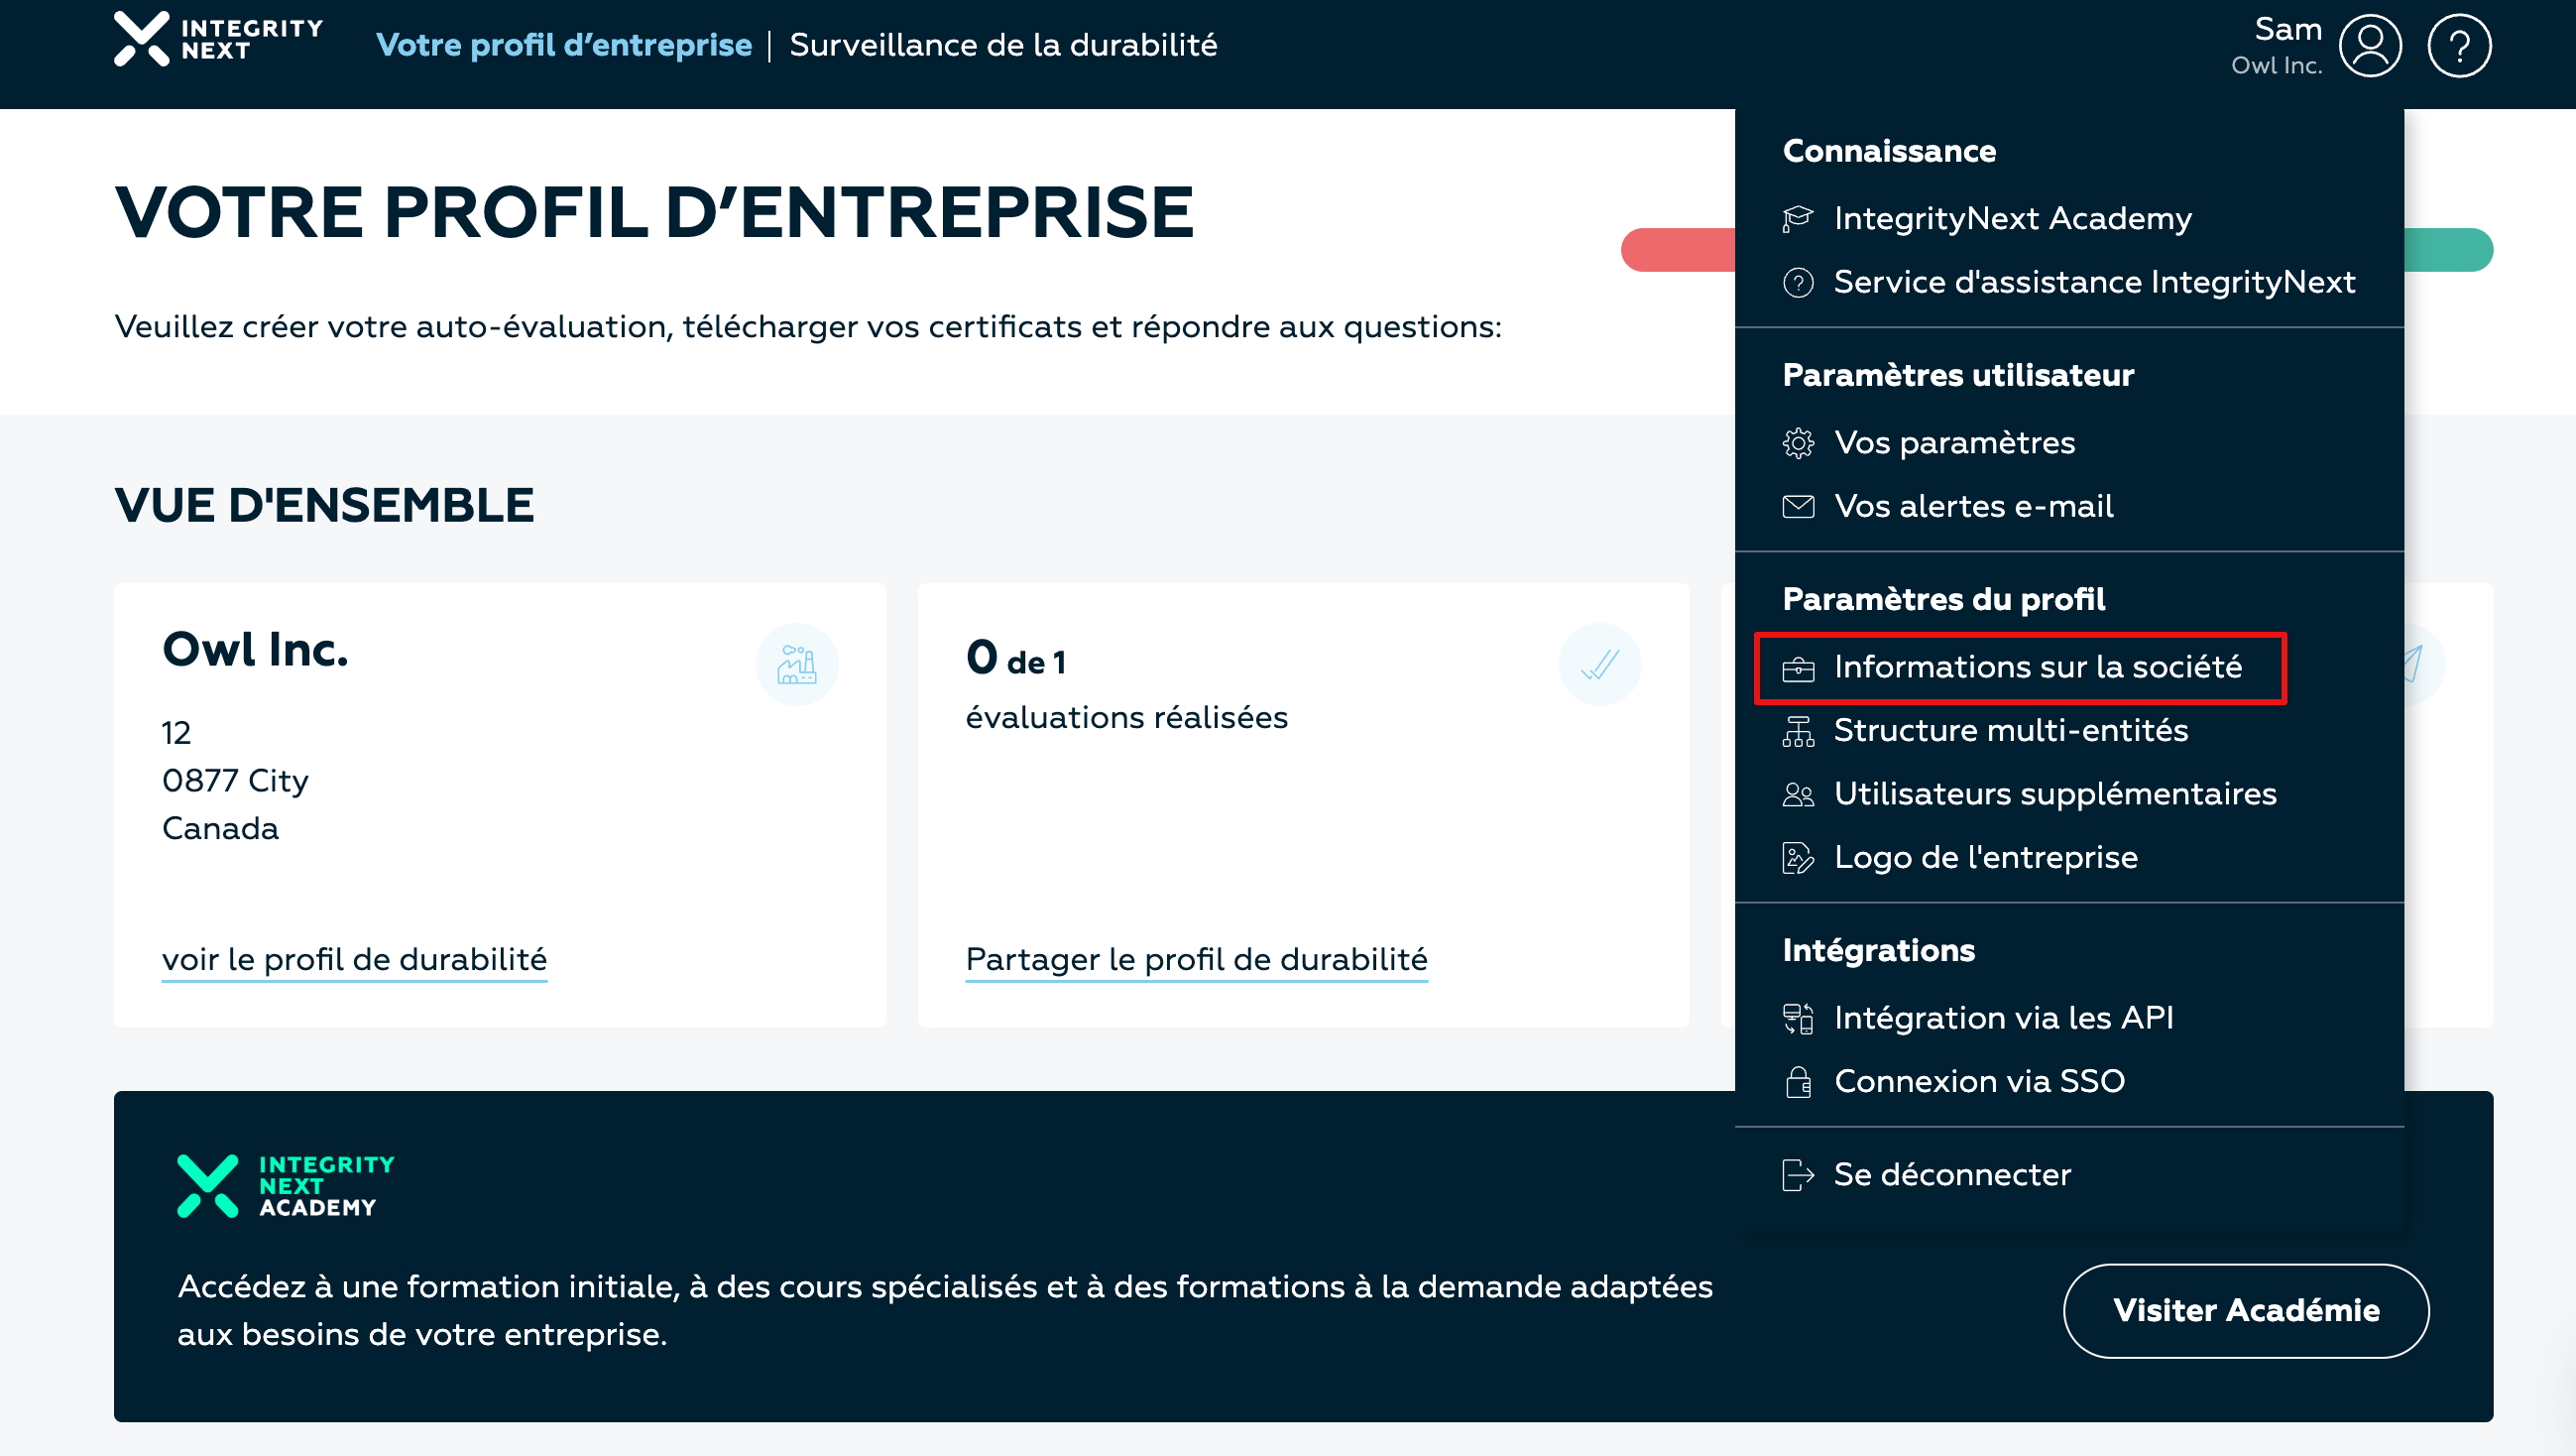Click the factory icon on Owl Inc. card
2576x1456 pixels.
click(x=796, y=665)
